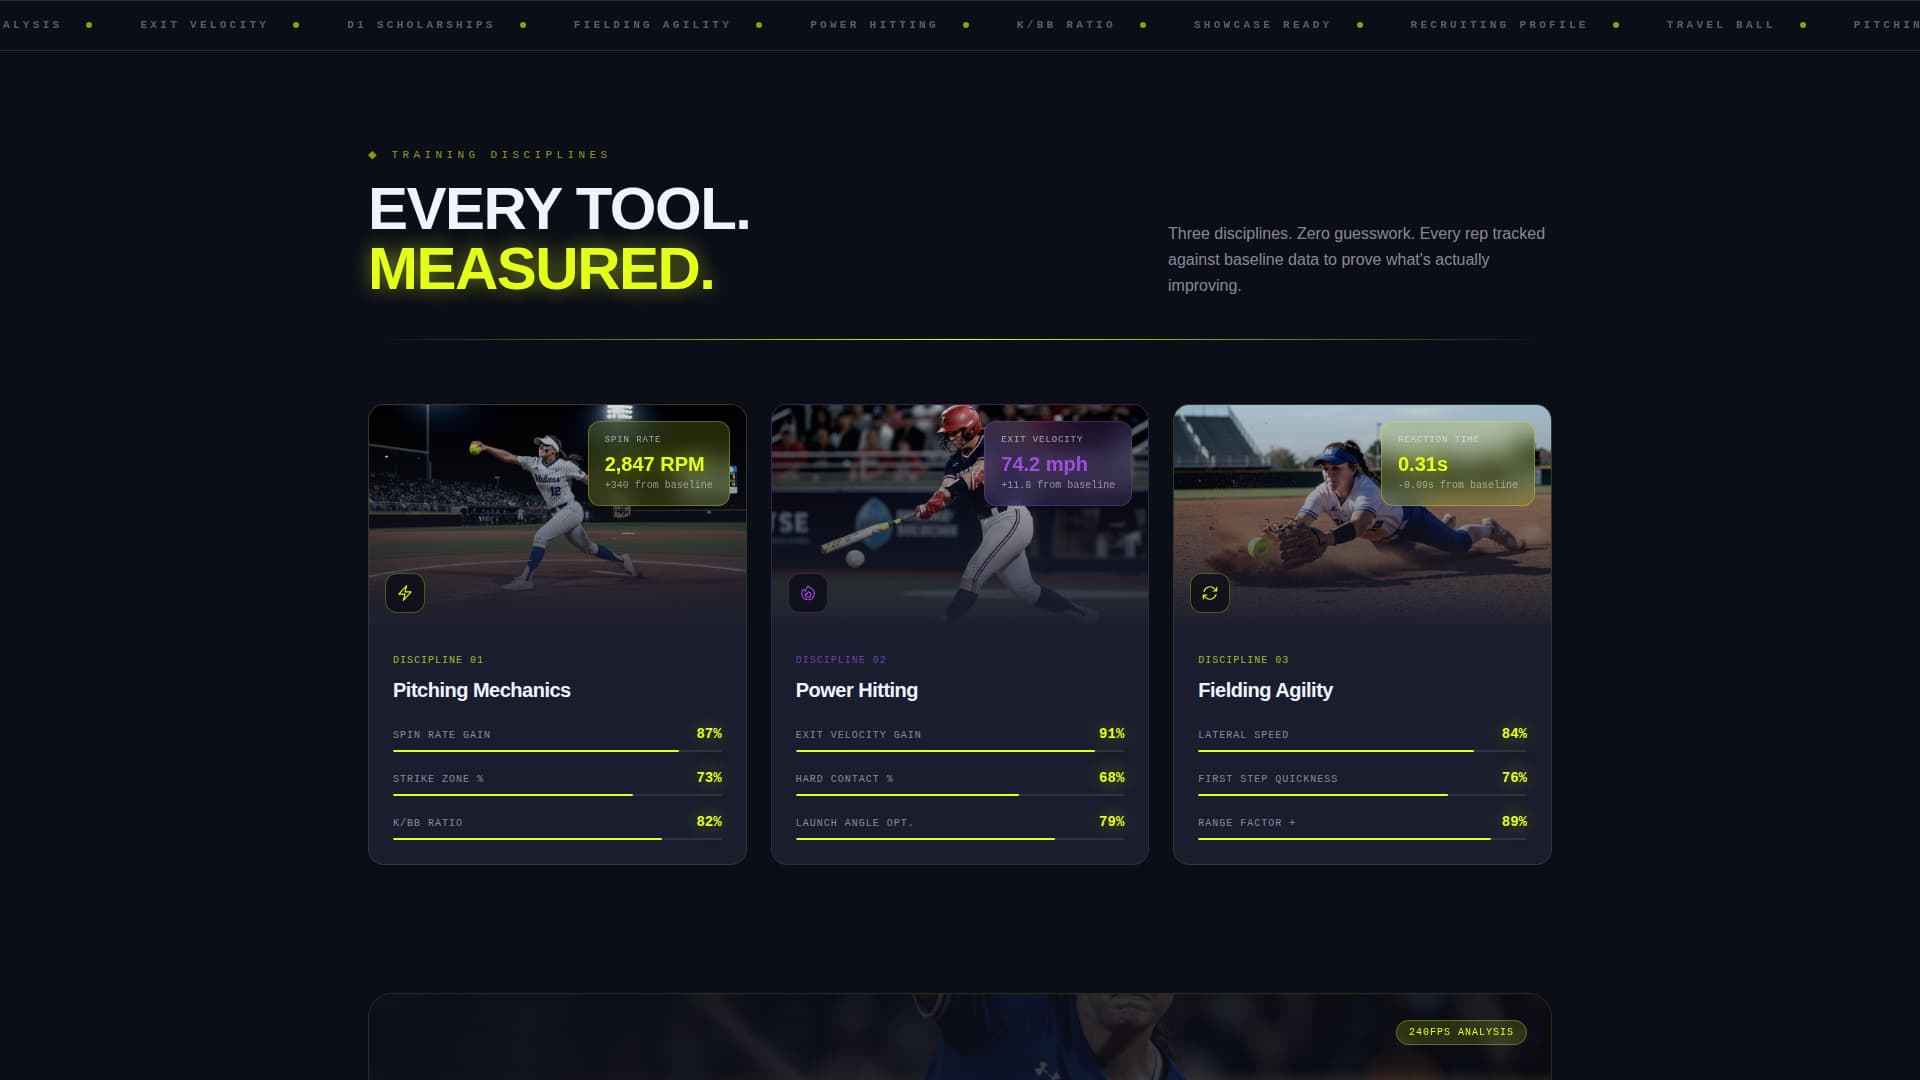Select TRAVEL BALL in the top bar

pos(1719,24)
